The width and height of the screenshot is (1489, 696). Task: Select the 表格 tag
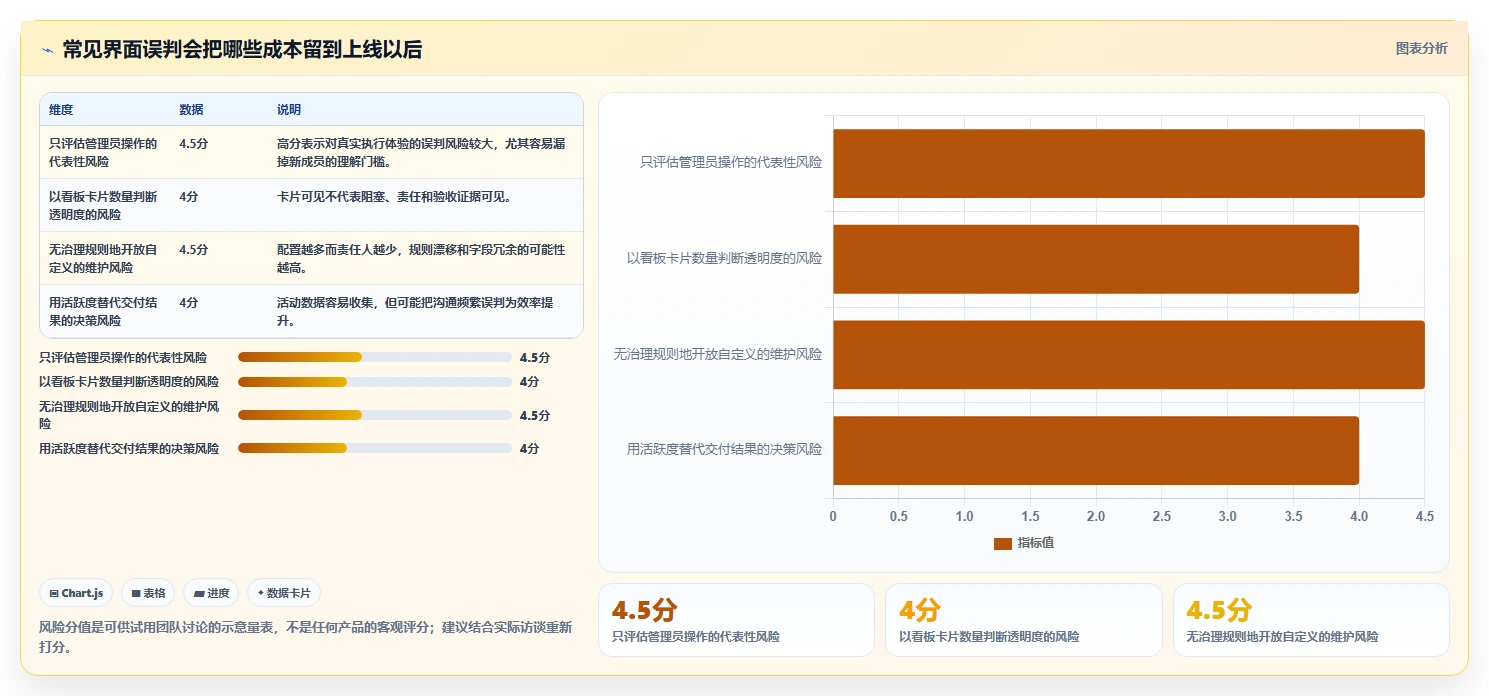[148, 593]
